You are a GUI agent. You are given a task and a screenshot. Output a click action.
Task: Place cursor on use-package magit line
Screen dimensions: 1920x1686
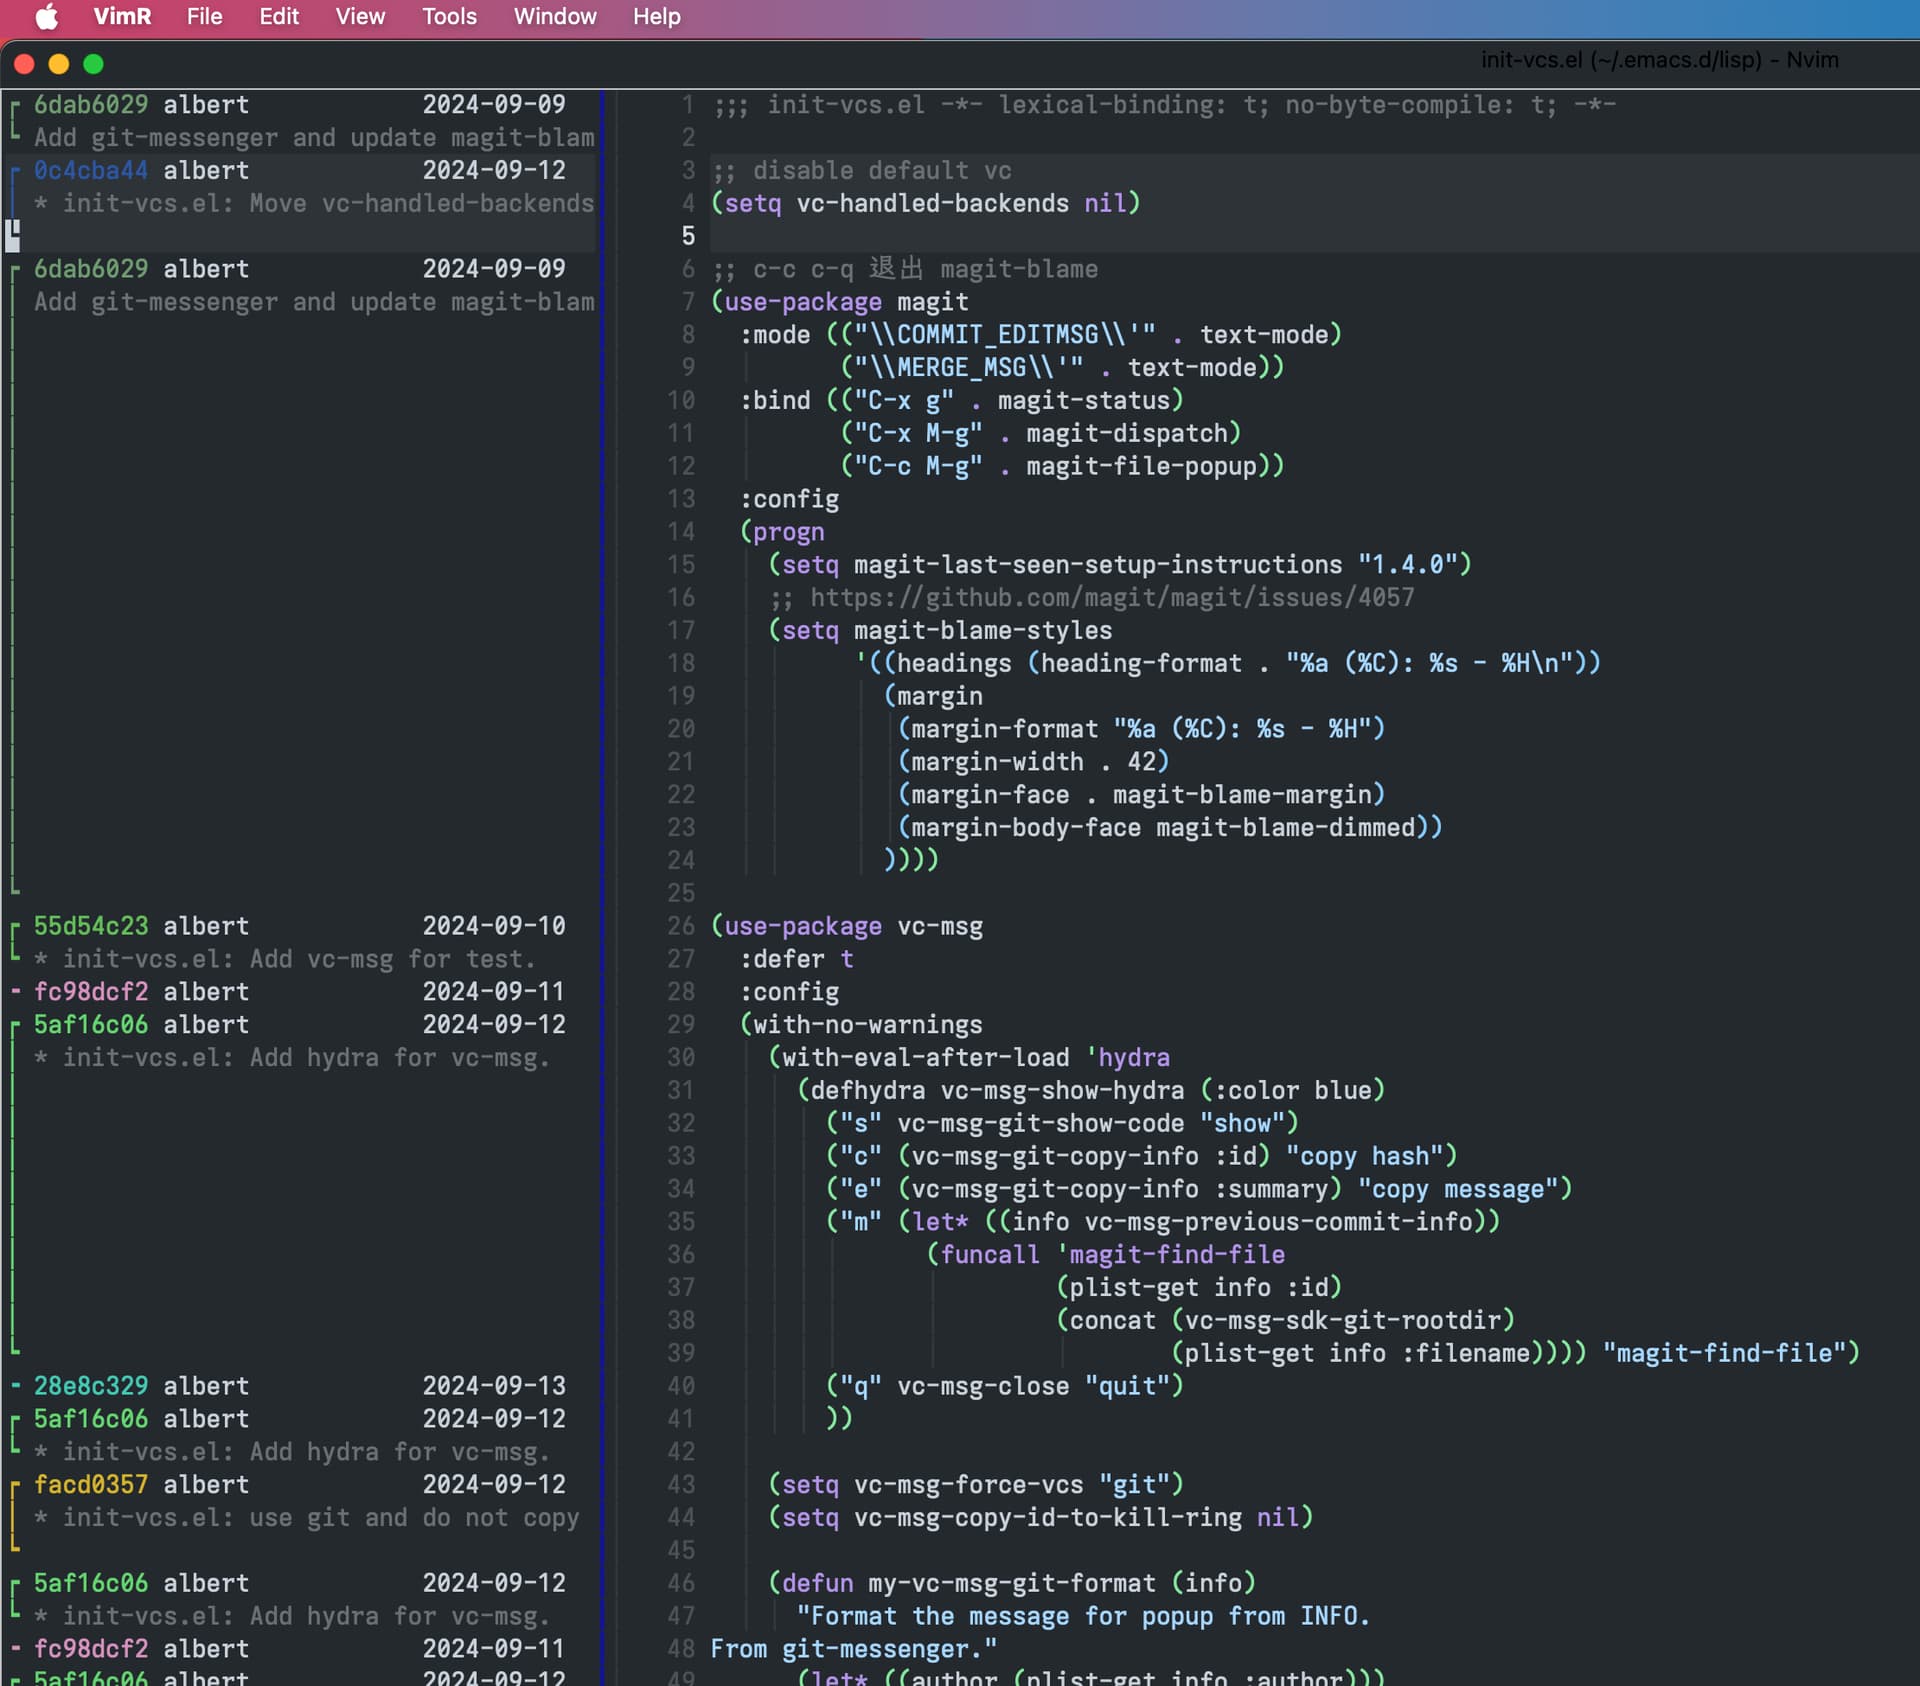[840, 302]
